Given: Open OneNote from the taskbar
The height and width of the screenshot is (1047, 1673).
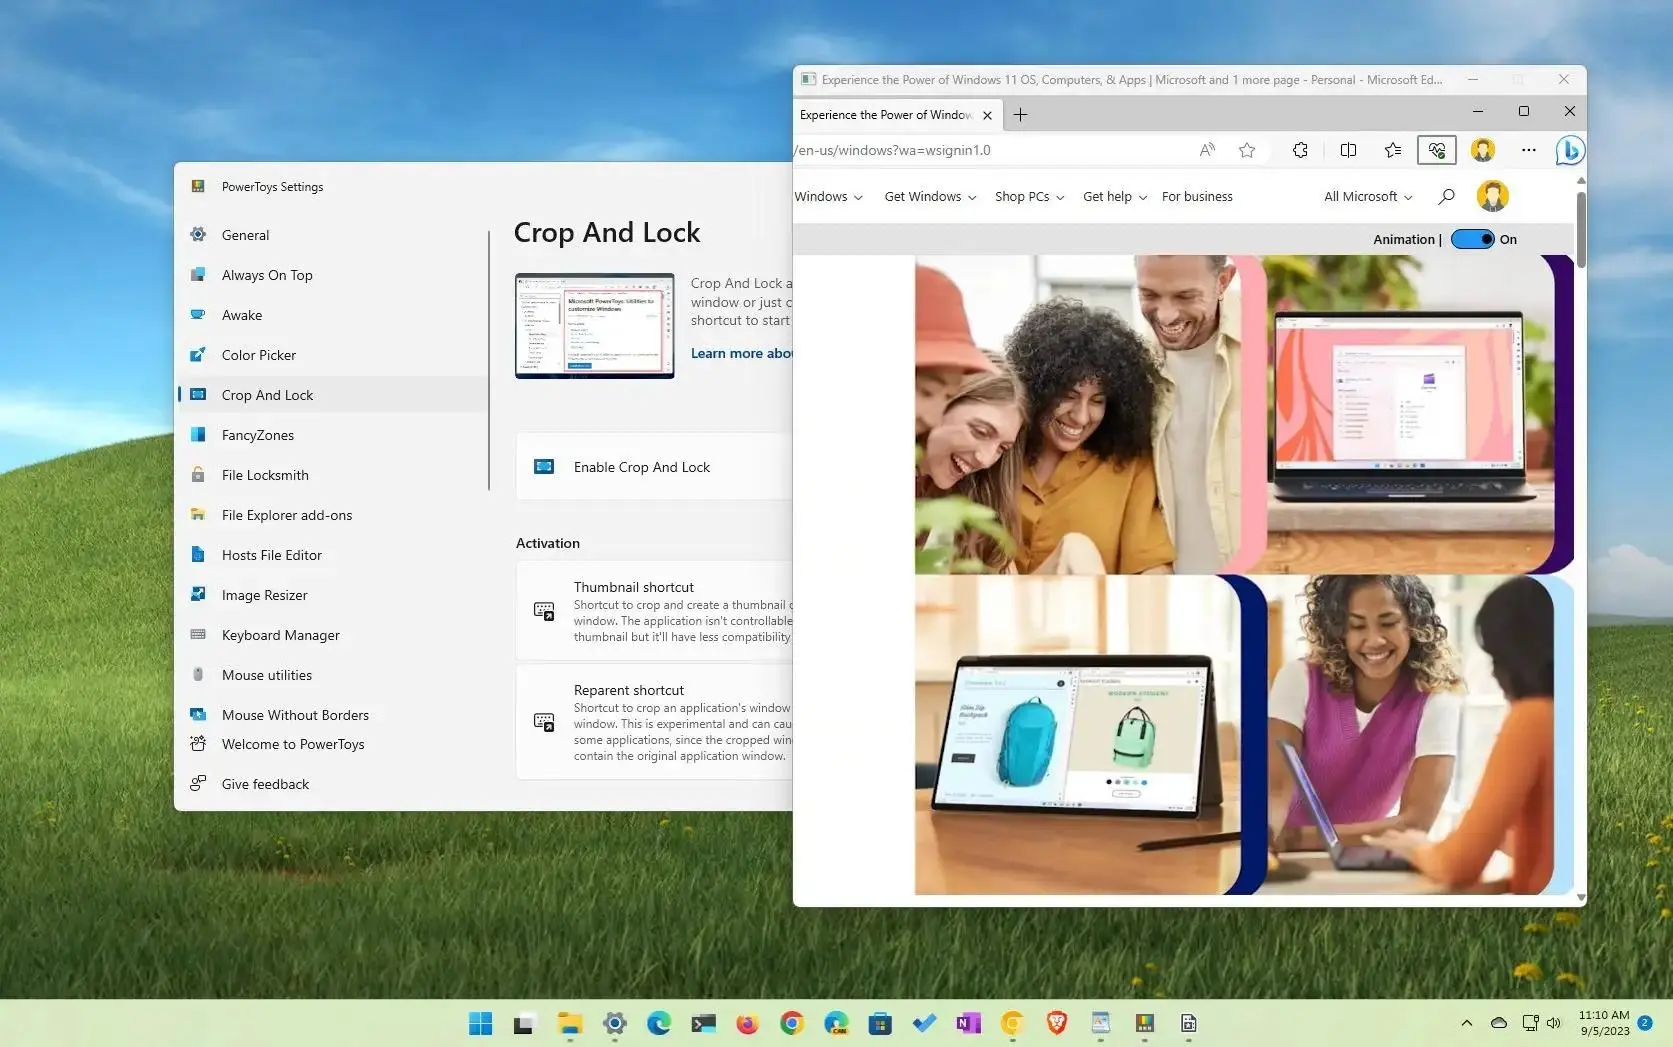Looking at the screenshot, I should coord(968,1023).
